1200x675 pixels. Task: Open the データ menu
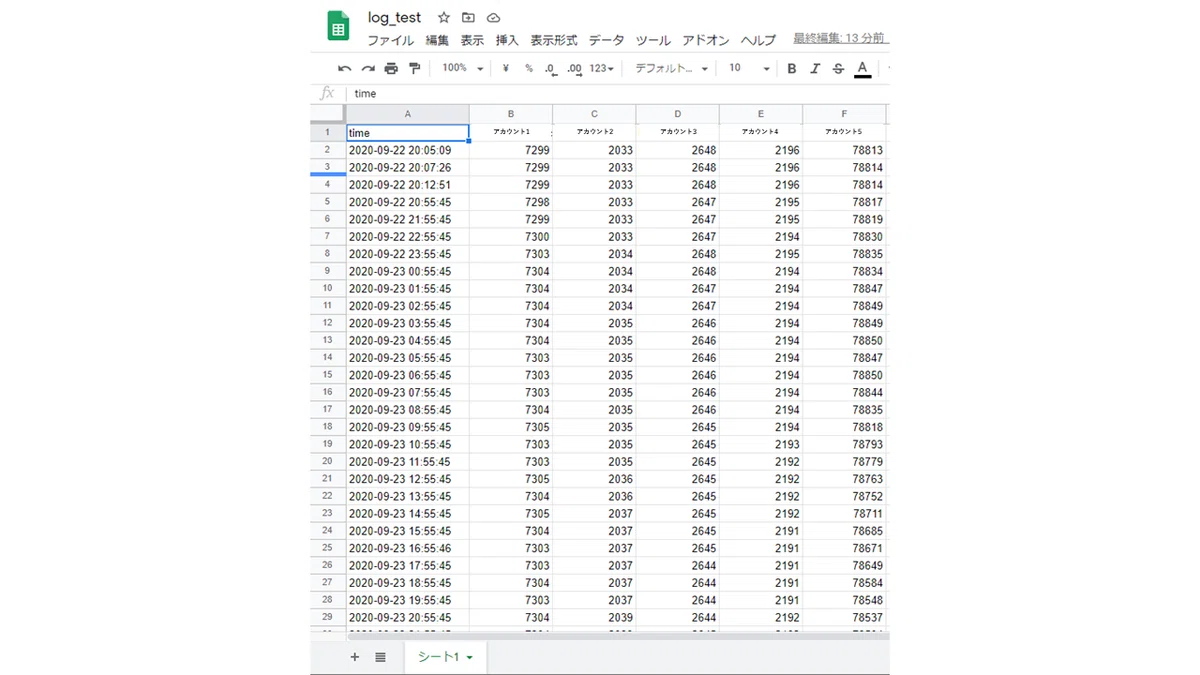tap(606, 40)
